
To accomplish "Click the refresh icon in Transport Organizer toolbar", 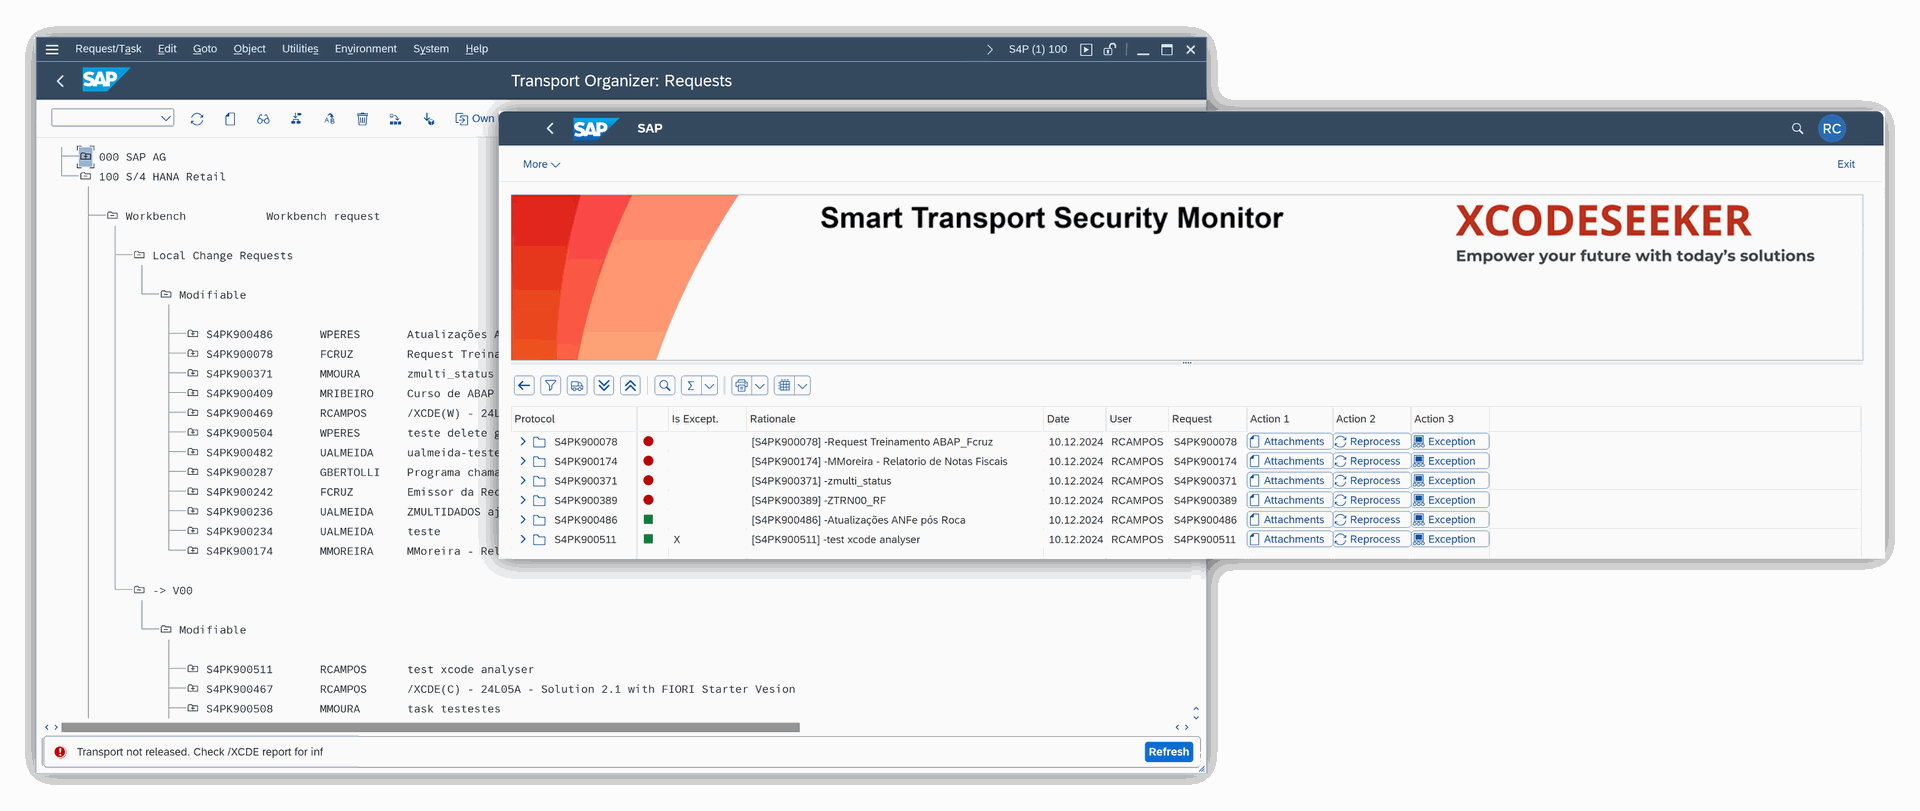I will pos(197,119).
